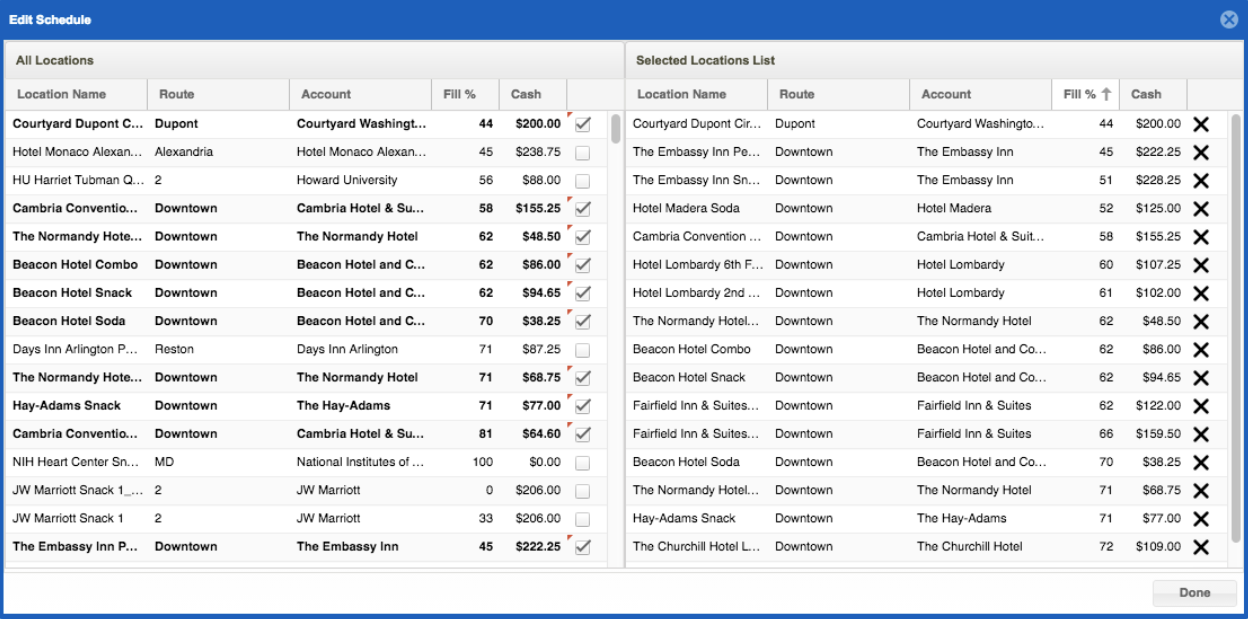Uncheck Cambria Convention $155.25 checkbox
The width and height of the screenshot is (1248, 620).
pyautogui.click(x=583, y=208)
